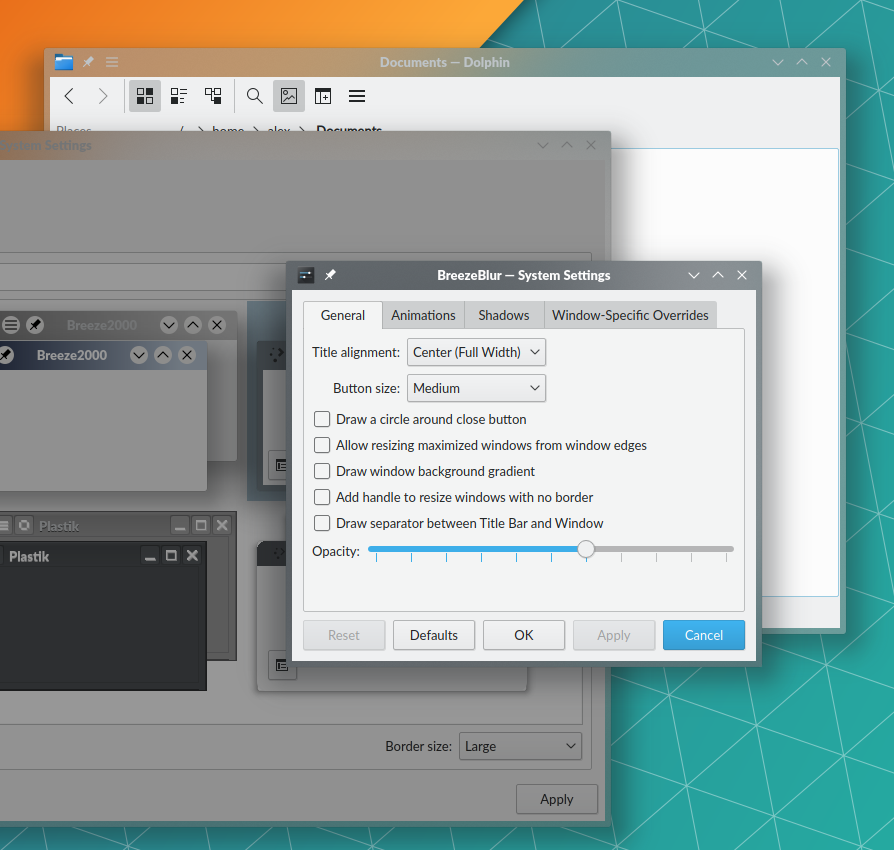This screenshot has height=850, width=894.
Task: Switch to the Shadows tab
Action: coord(504,315)
